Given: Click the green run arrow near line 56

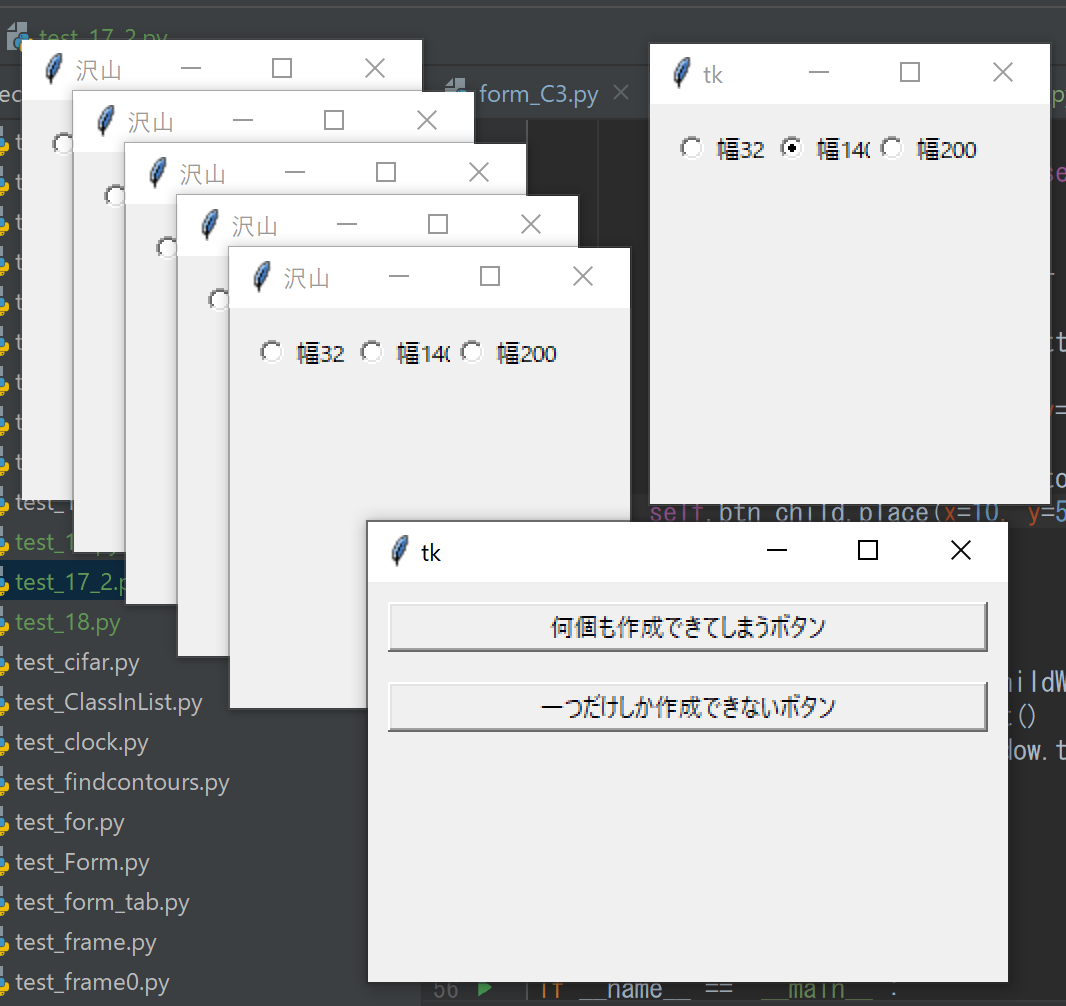Looking at the screenshot, I should (484, 988).
